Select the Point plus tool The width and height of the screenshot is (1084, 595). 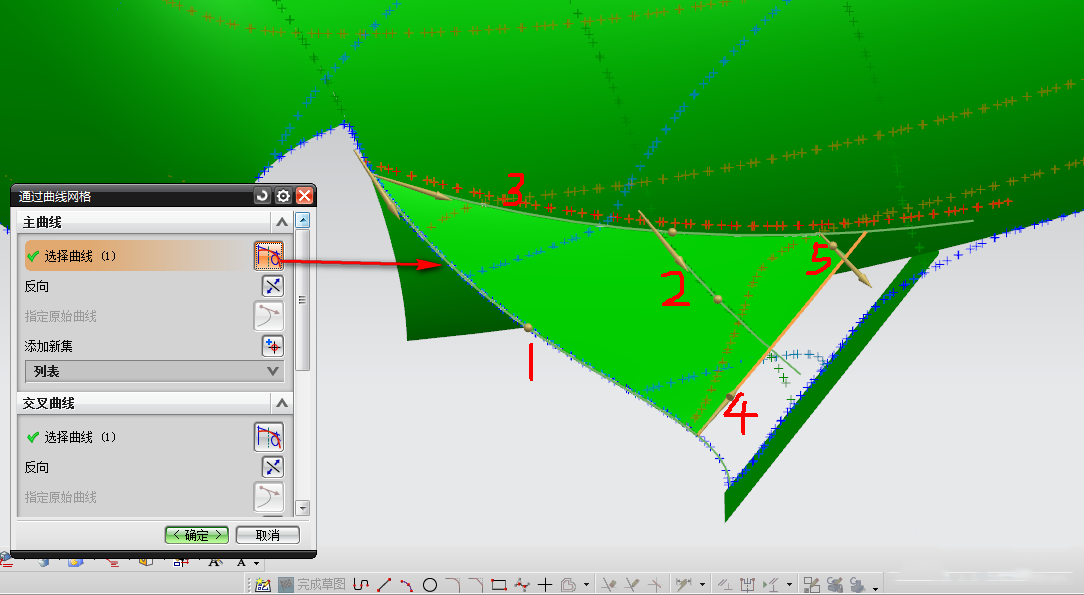tap(545, 585)
